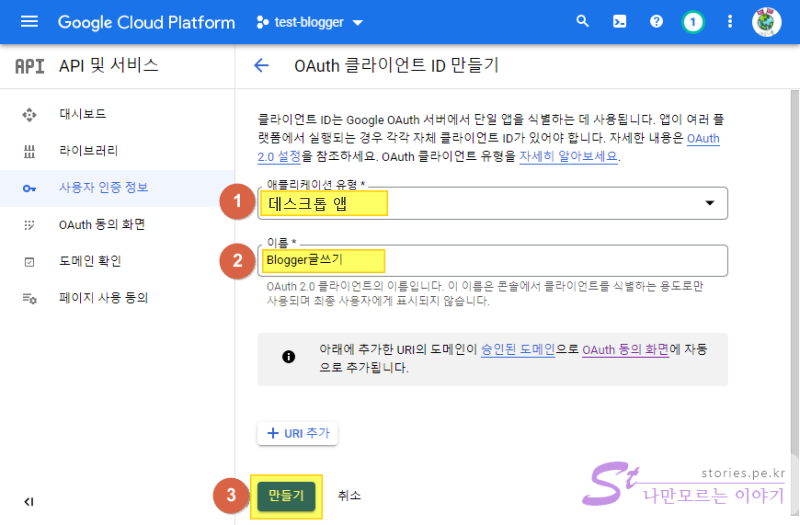Select 사용자 인증 정보 sidebar item
This screenshot has width=800, height=525.
click(x=117, y=188)
